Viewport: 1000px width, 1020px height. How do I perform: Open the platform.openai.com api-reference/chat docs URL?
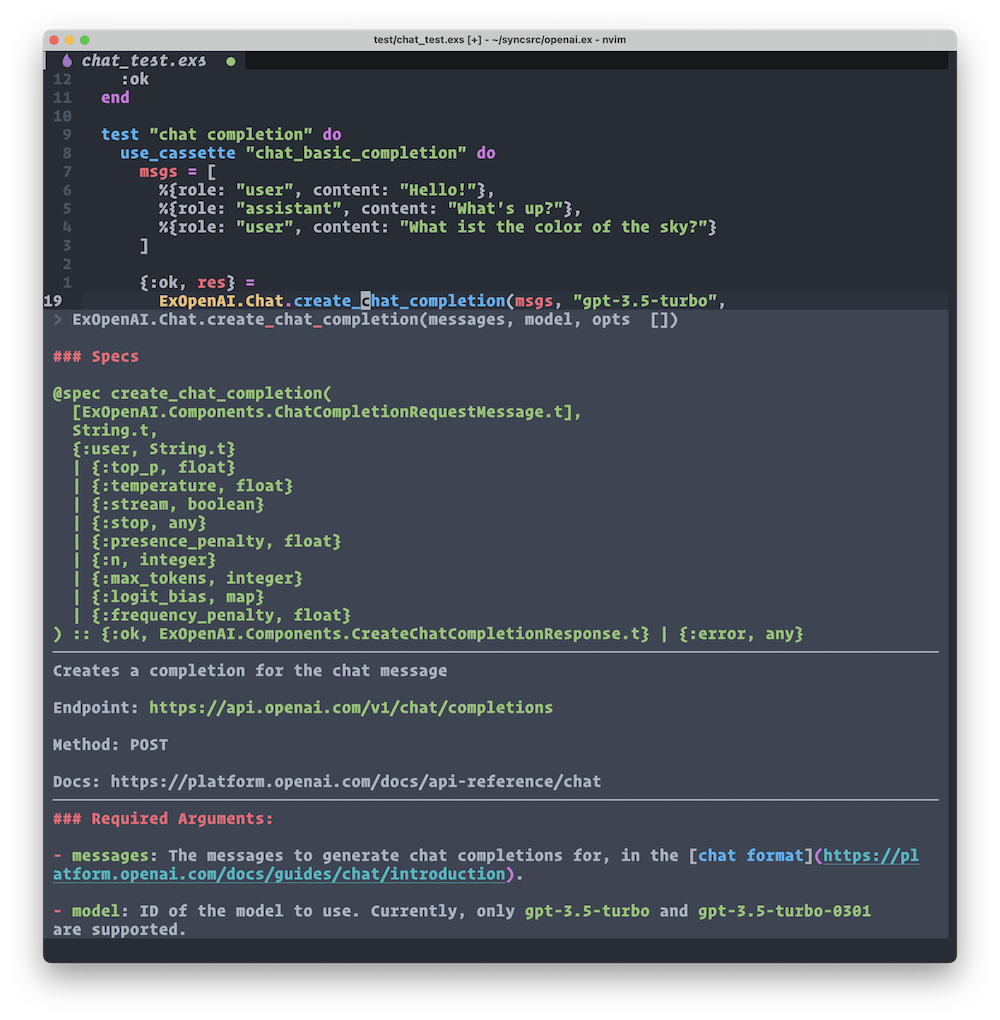click(355, 781)
